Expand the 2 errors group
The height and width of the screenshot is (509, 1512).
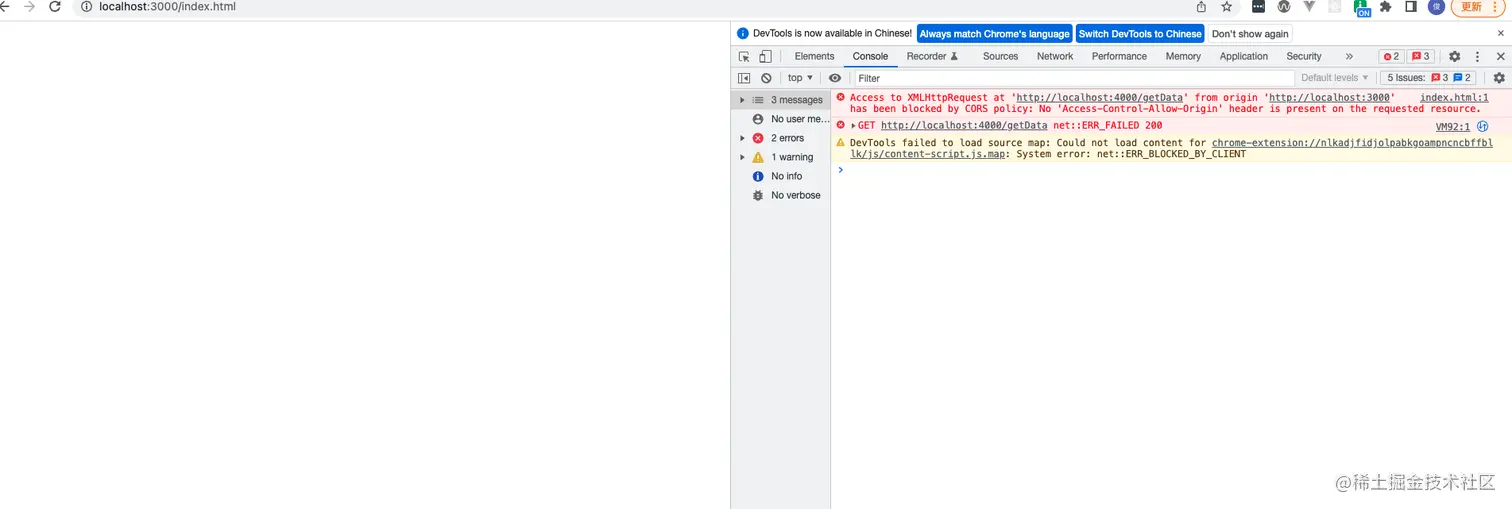pyautogui.click(x=742, y=138)
